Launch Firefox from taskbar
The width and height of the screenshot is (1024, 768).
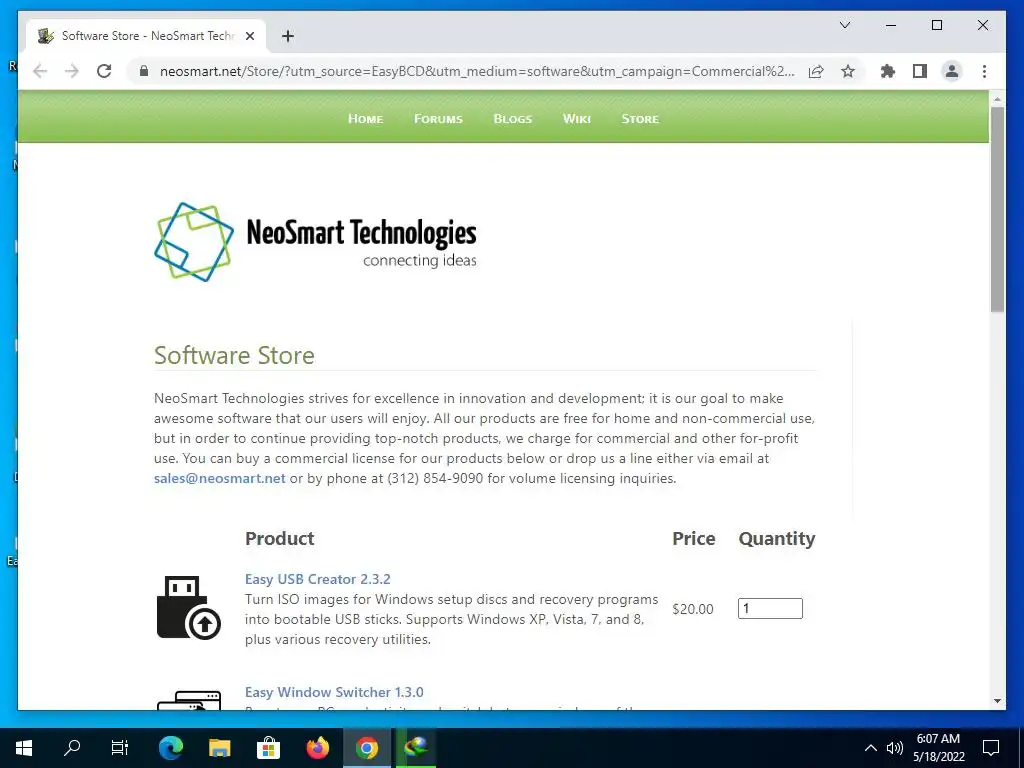coord(318,748)
